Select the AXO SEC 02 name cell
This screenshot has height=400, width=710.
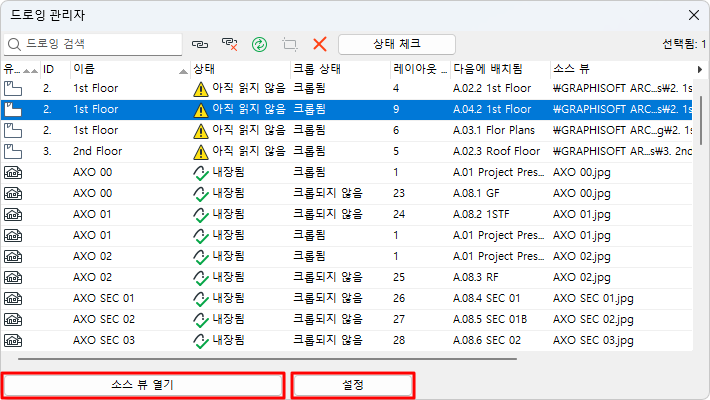tap(104, 319)
